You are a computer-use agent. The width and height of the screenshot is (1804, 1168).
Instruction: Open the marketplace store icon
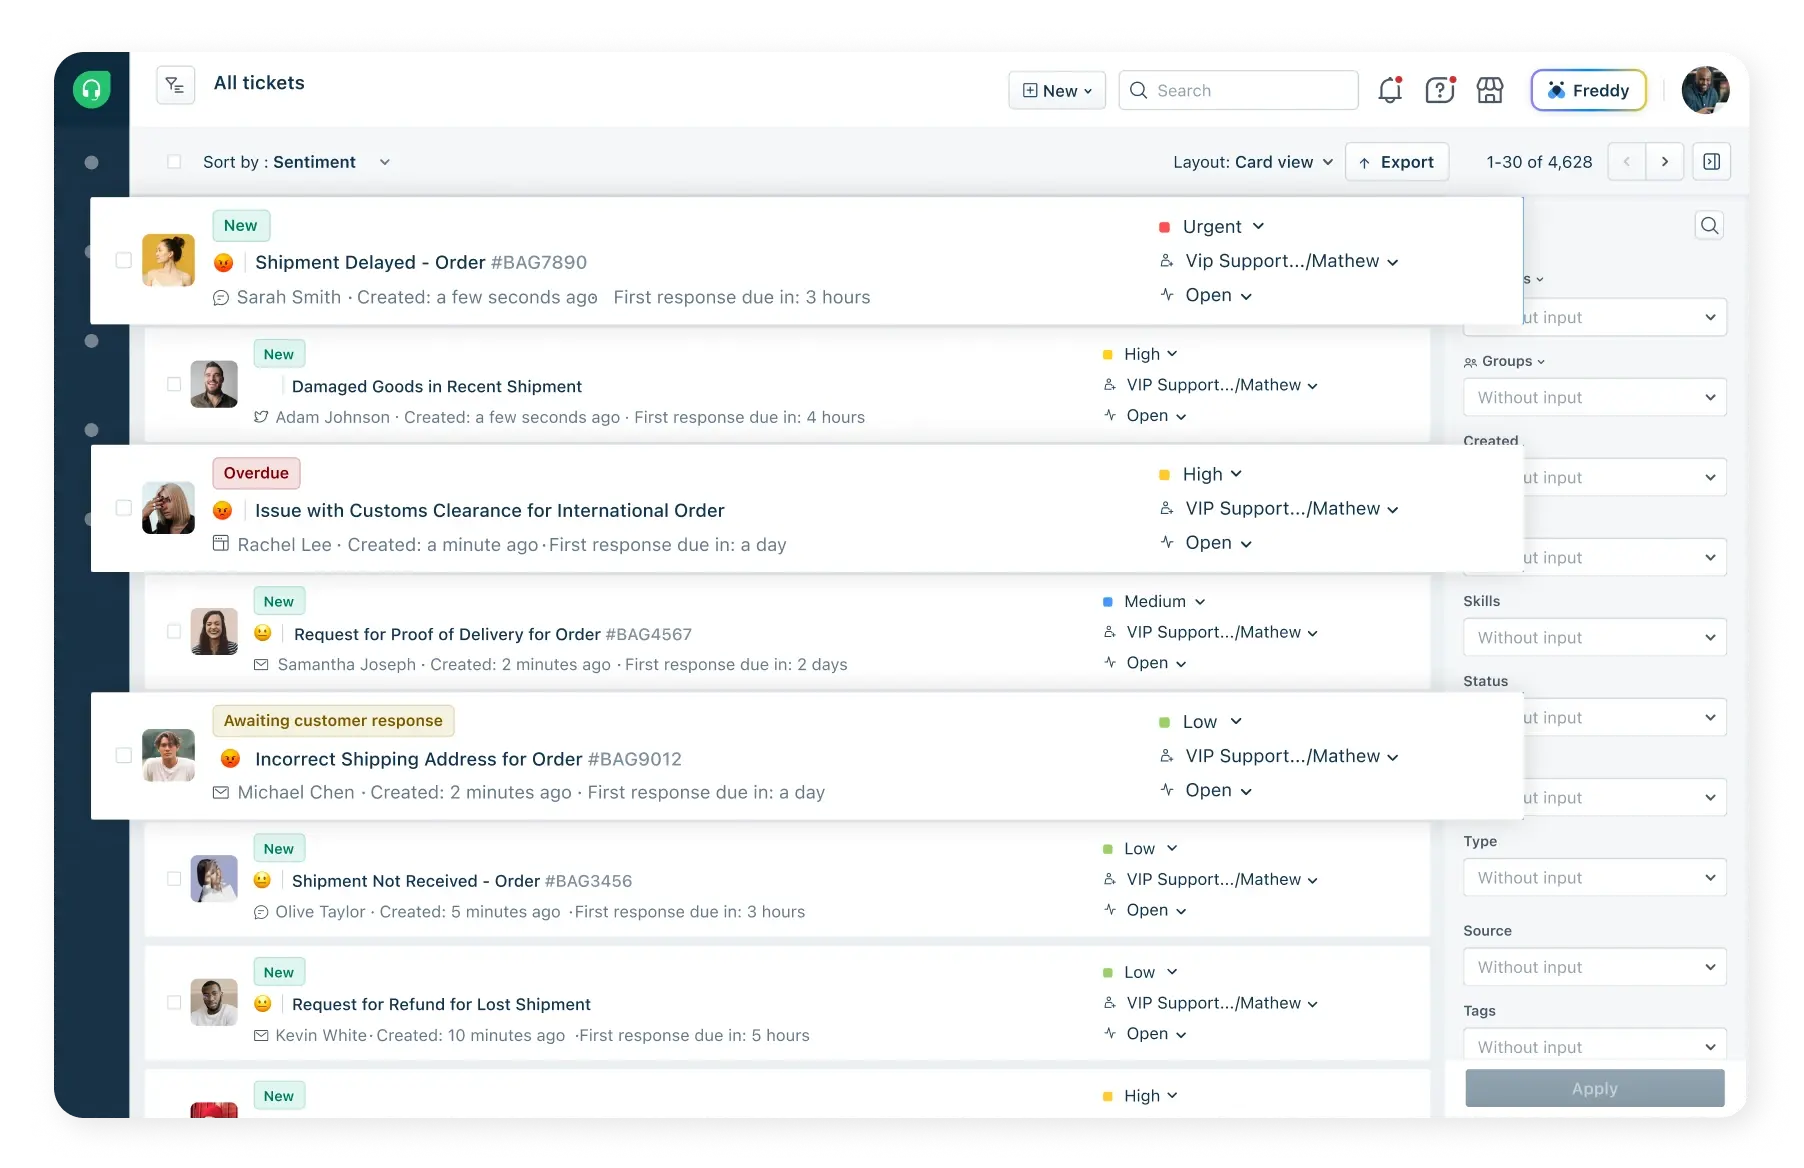pos(1490,90)
